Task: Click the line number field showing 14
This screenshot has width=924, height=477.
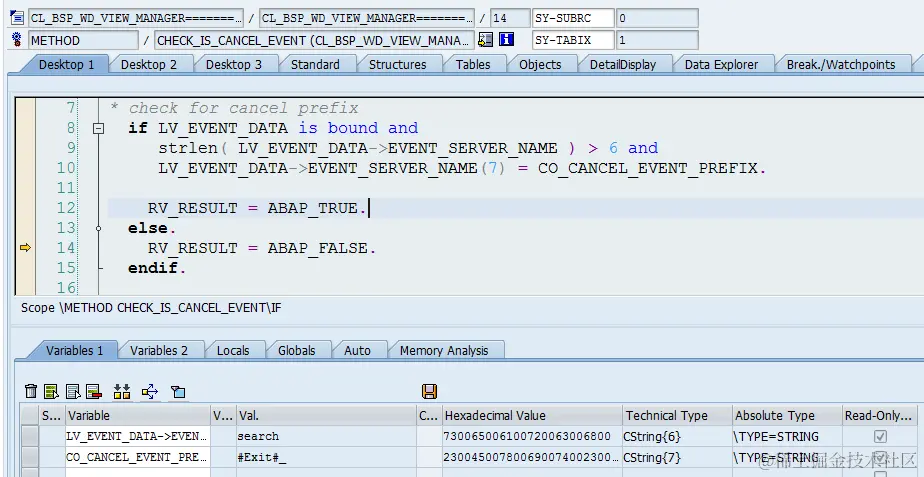Action: 509,18
